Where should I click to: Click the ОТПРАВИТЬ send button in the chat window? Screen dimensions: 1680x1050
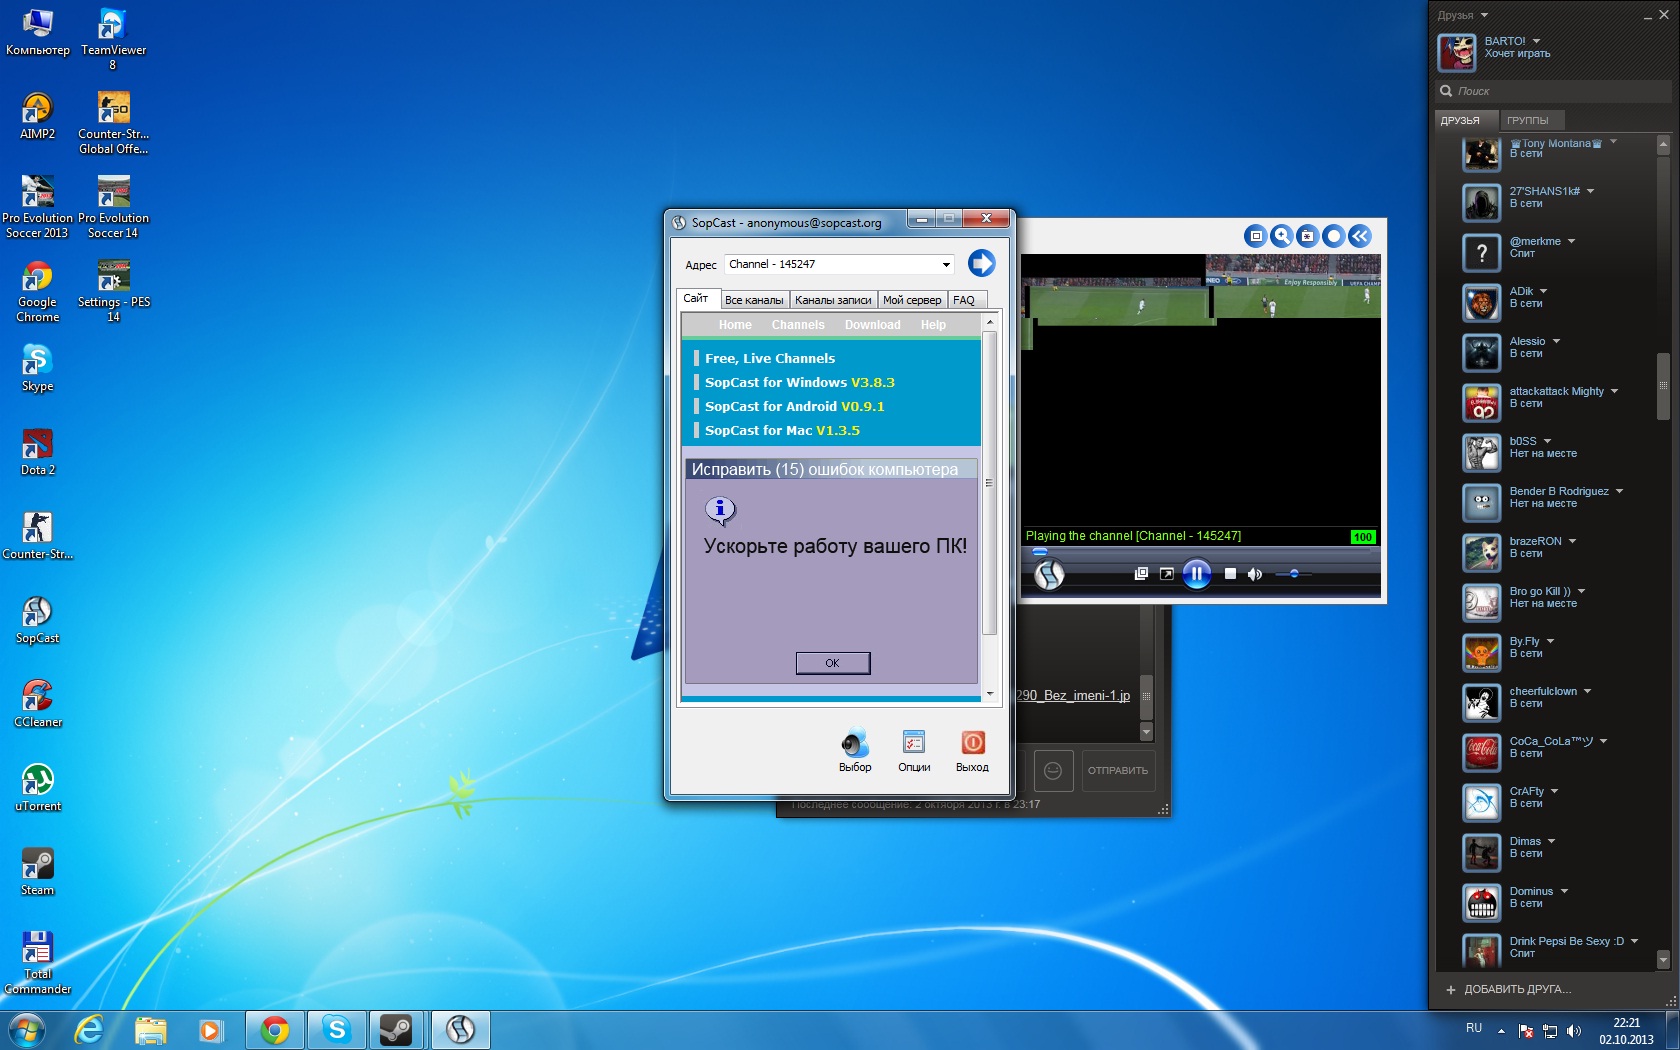coord(1118,771)
